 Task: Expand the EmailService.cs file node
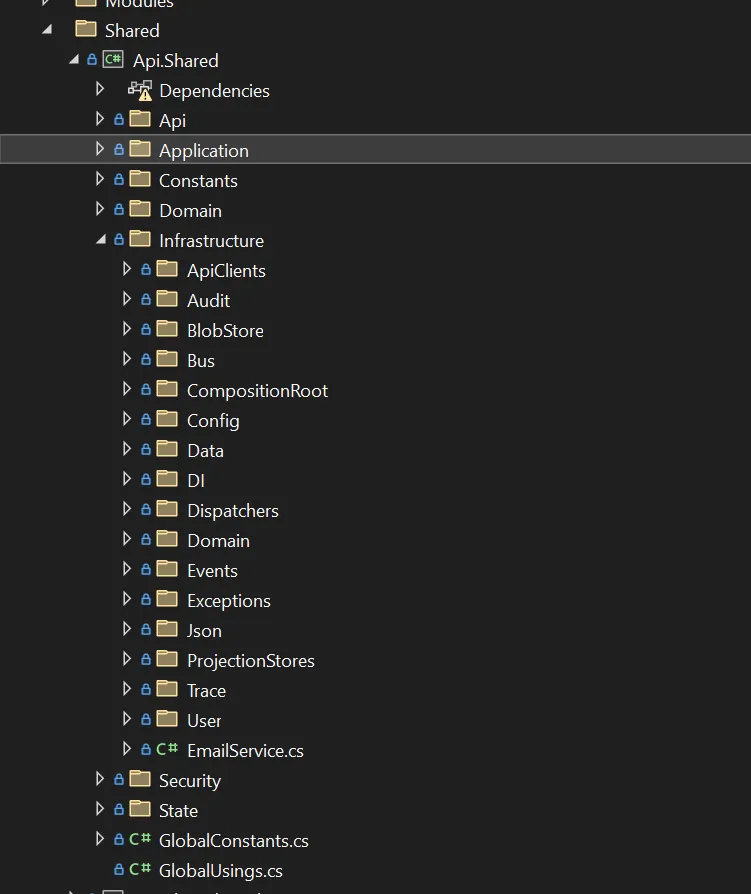tap(127, 749)
